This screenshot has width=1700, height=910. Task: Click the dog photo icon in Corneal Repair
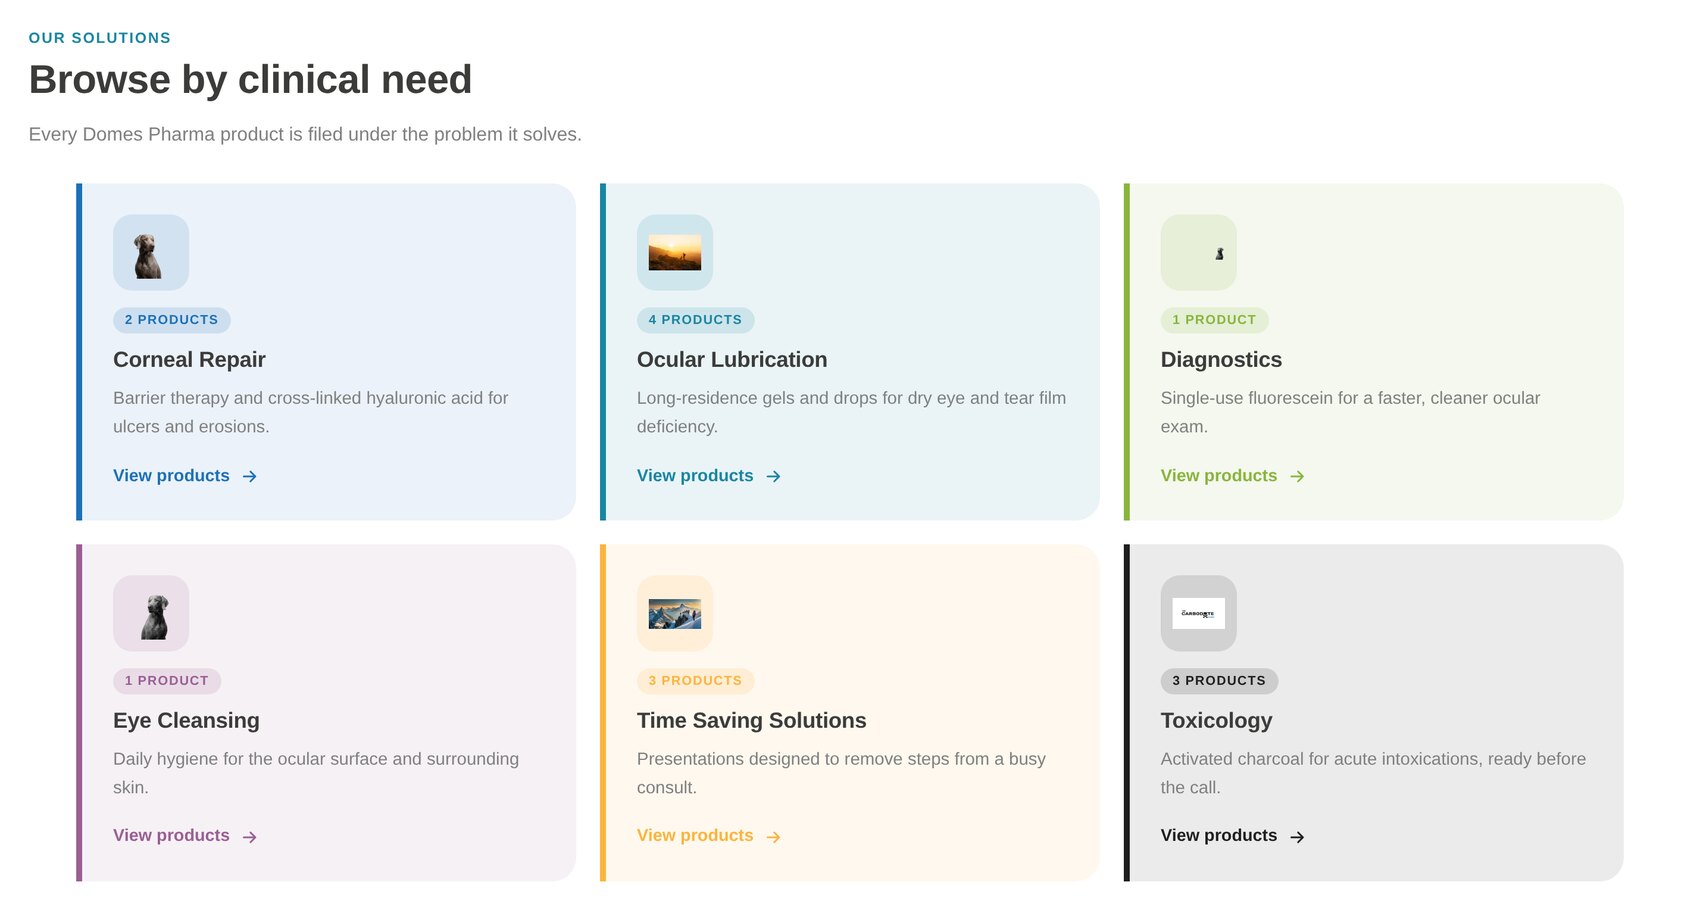point(150,253)
